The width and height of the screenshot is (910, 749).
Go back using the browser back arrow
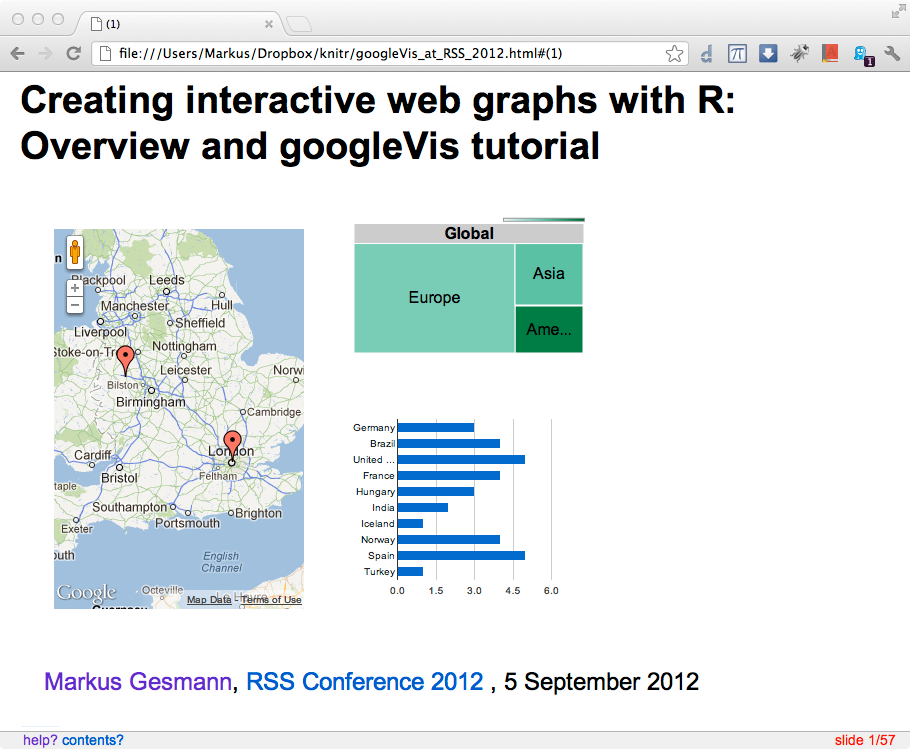[18, 54]
